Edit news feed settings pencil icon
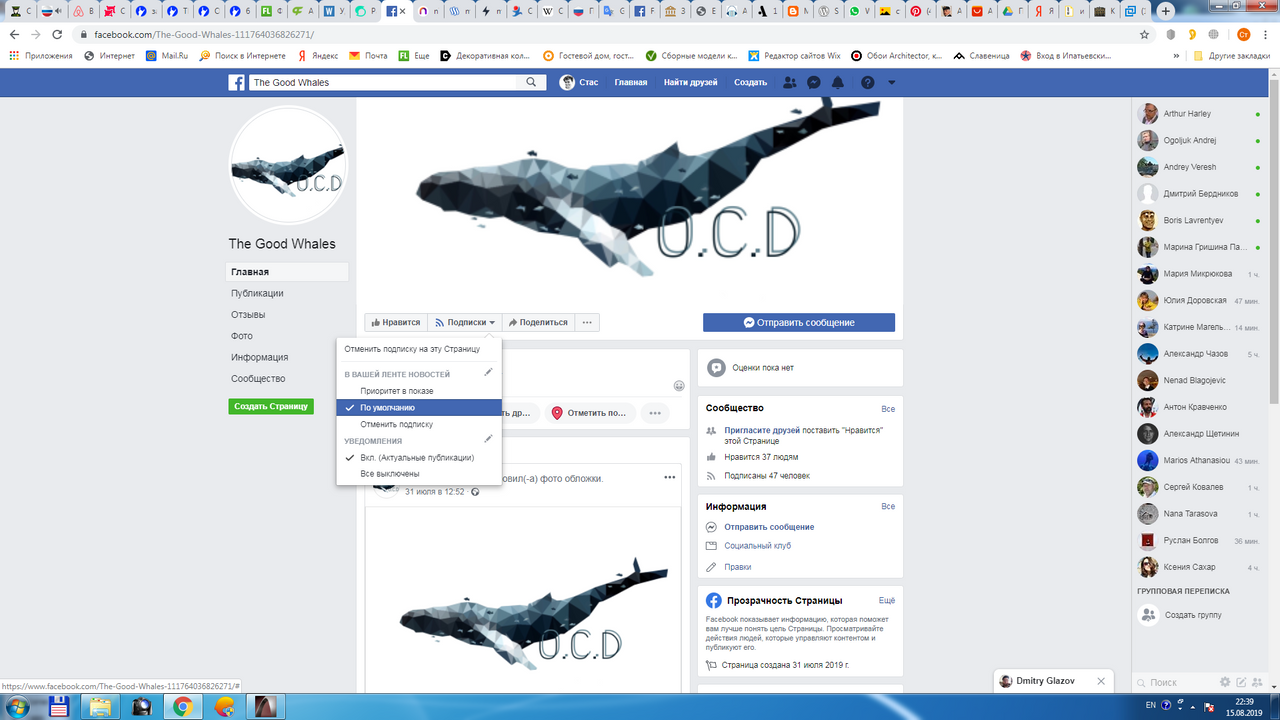 [488, 373]
